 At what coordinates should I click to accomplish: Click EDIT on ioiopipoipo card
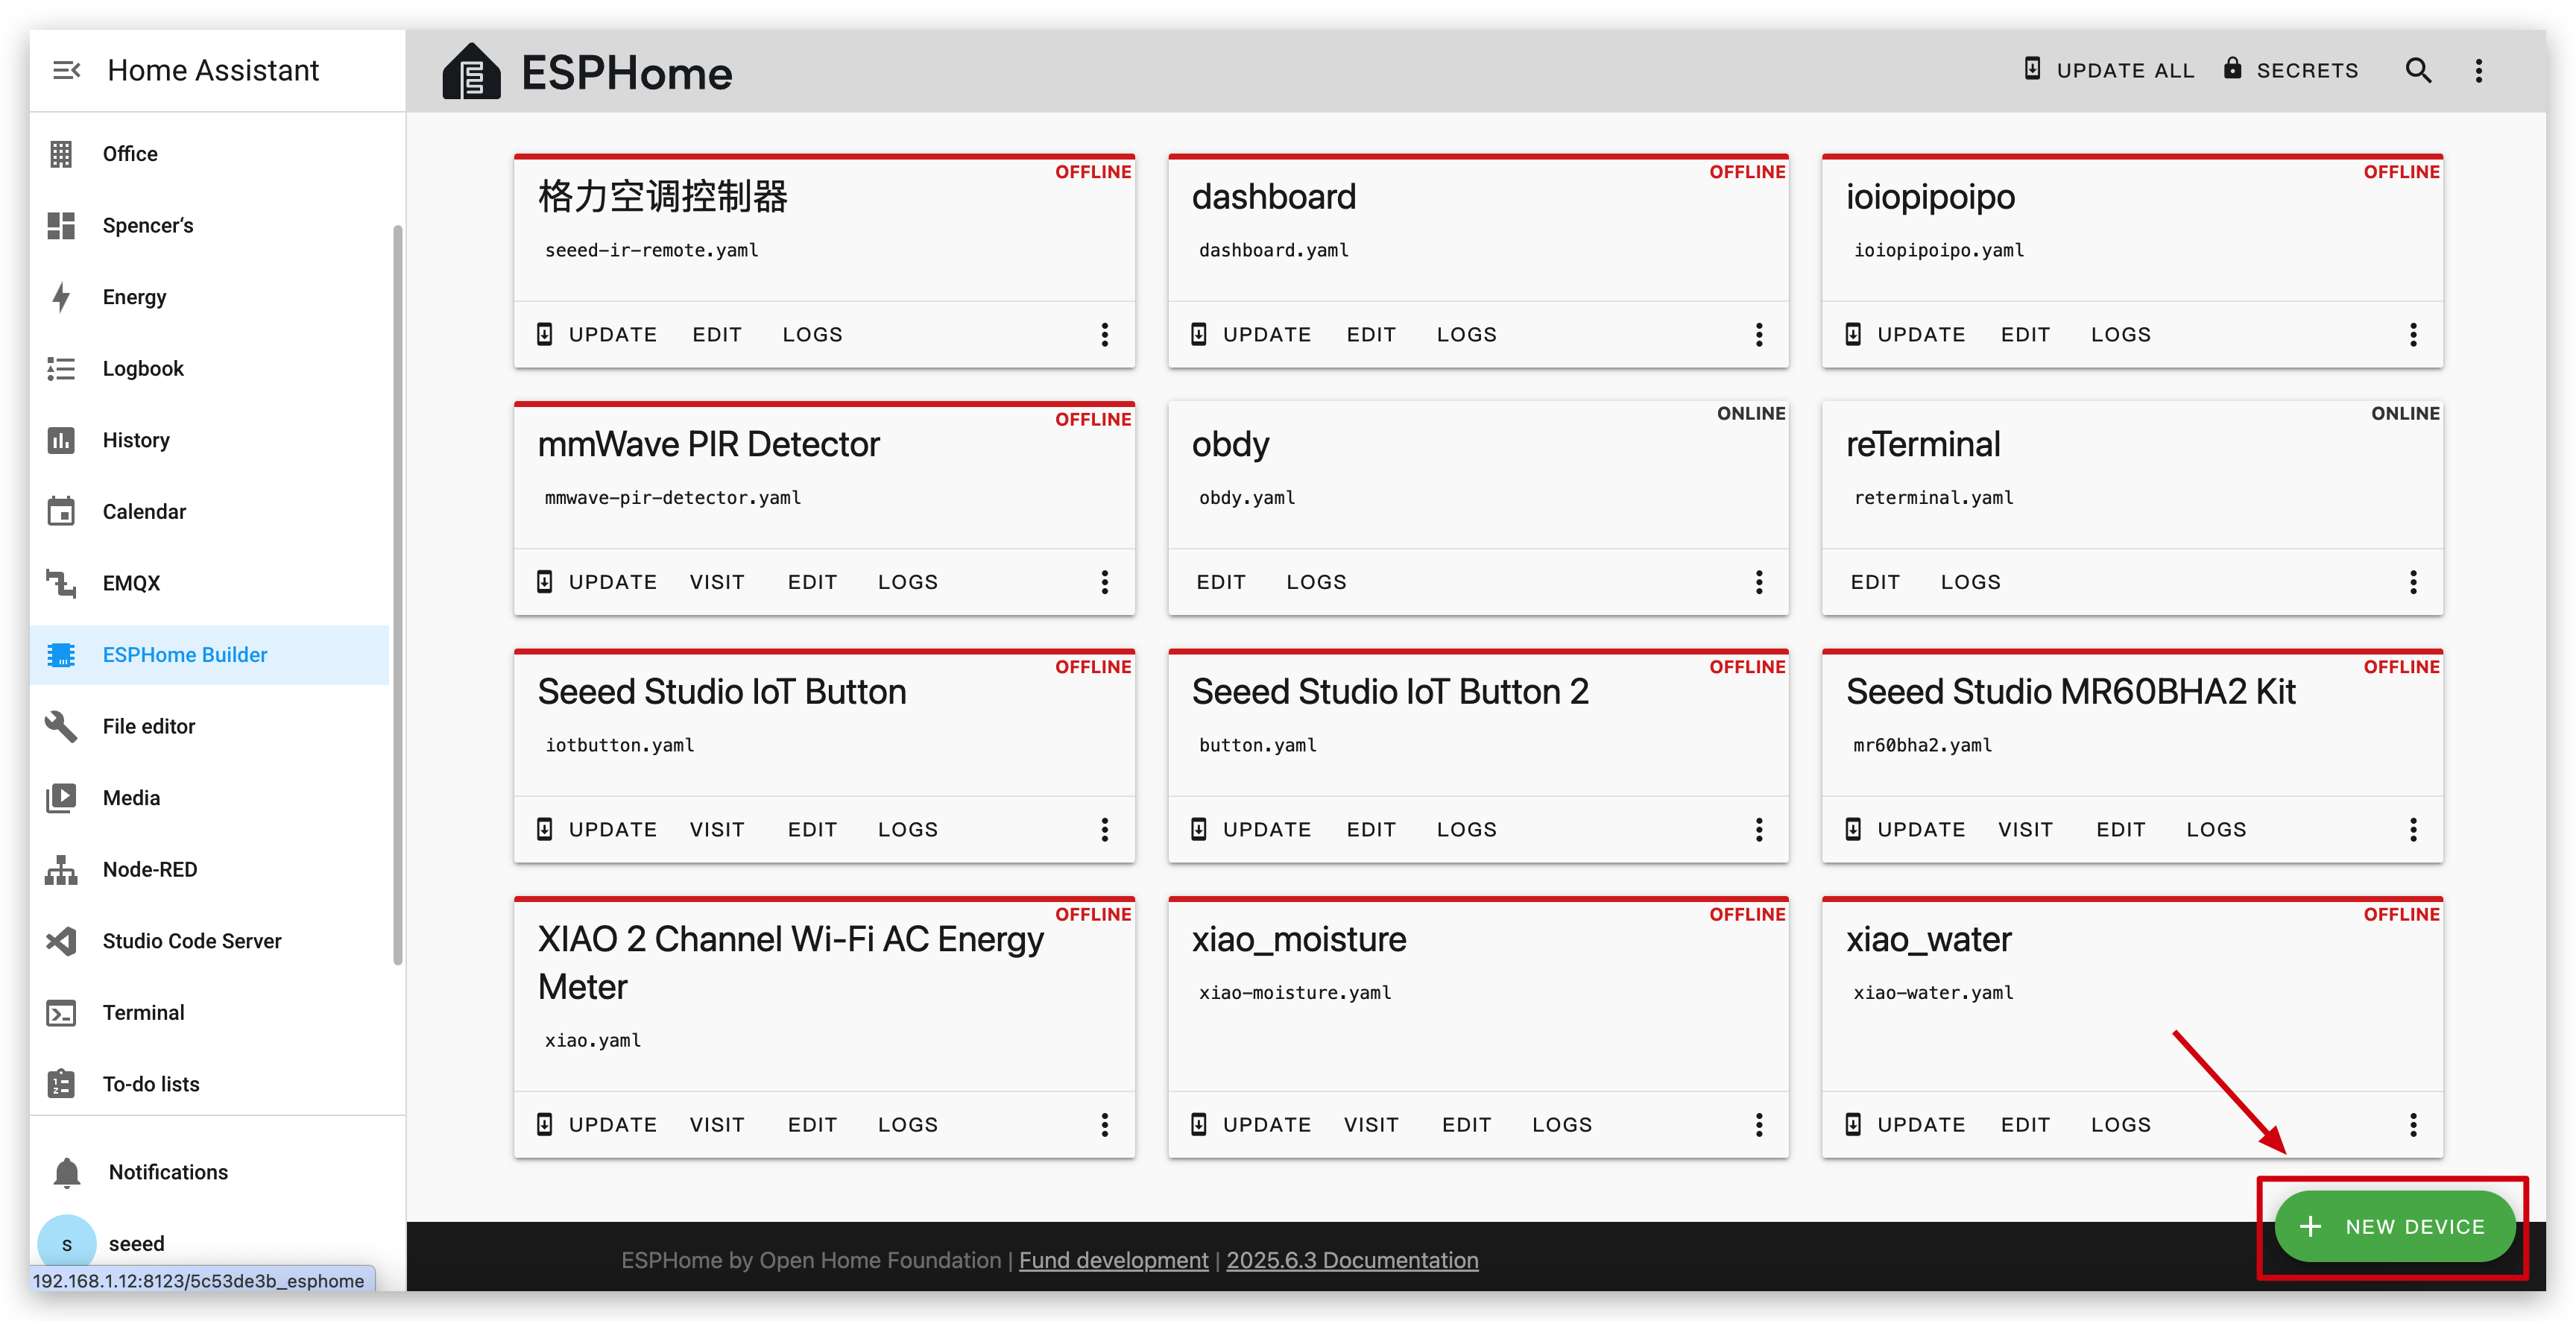tap(2025, 334)
